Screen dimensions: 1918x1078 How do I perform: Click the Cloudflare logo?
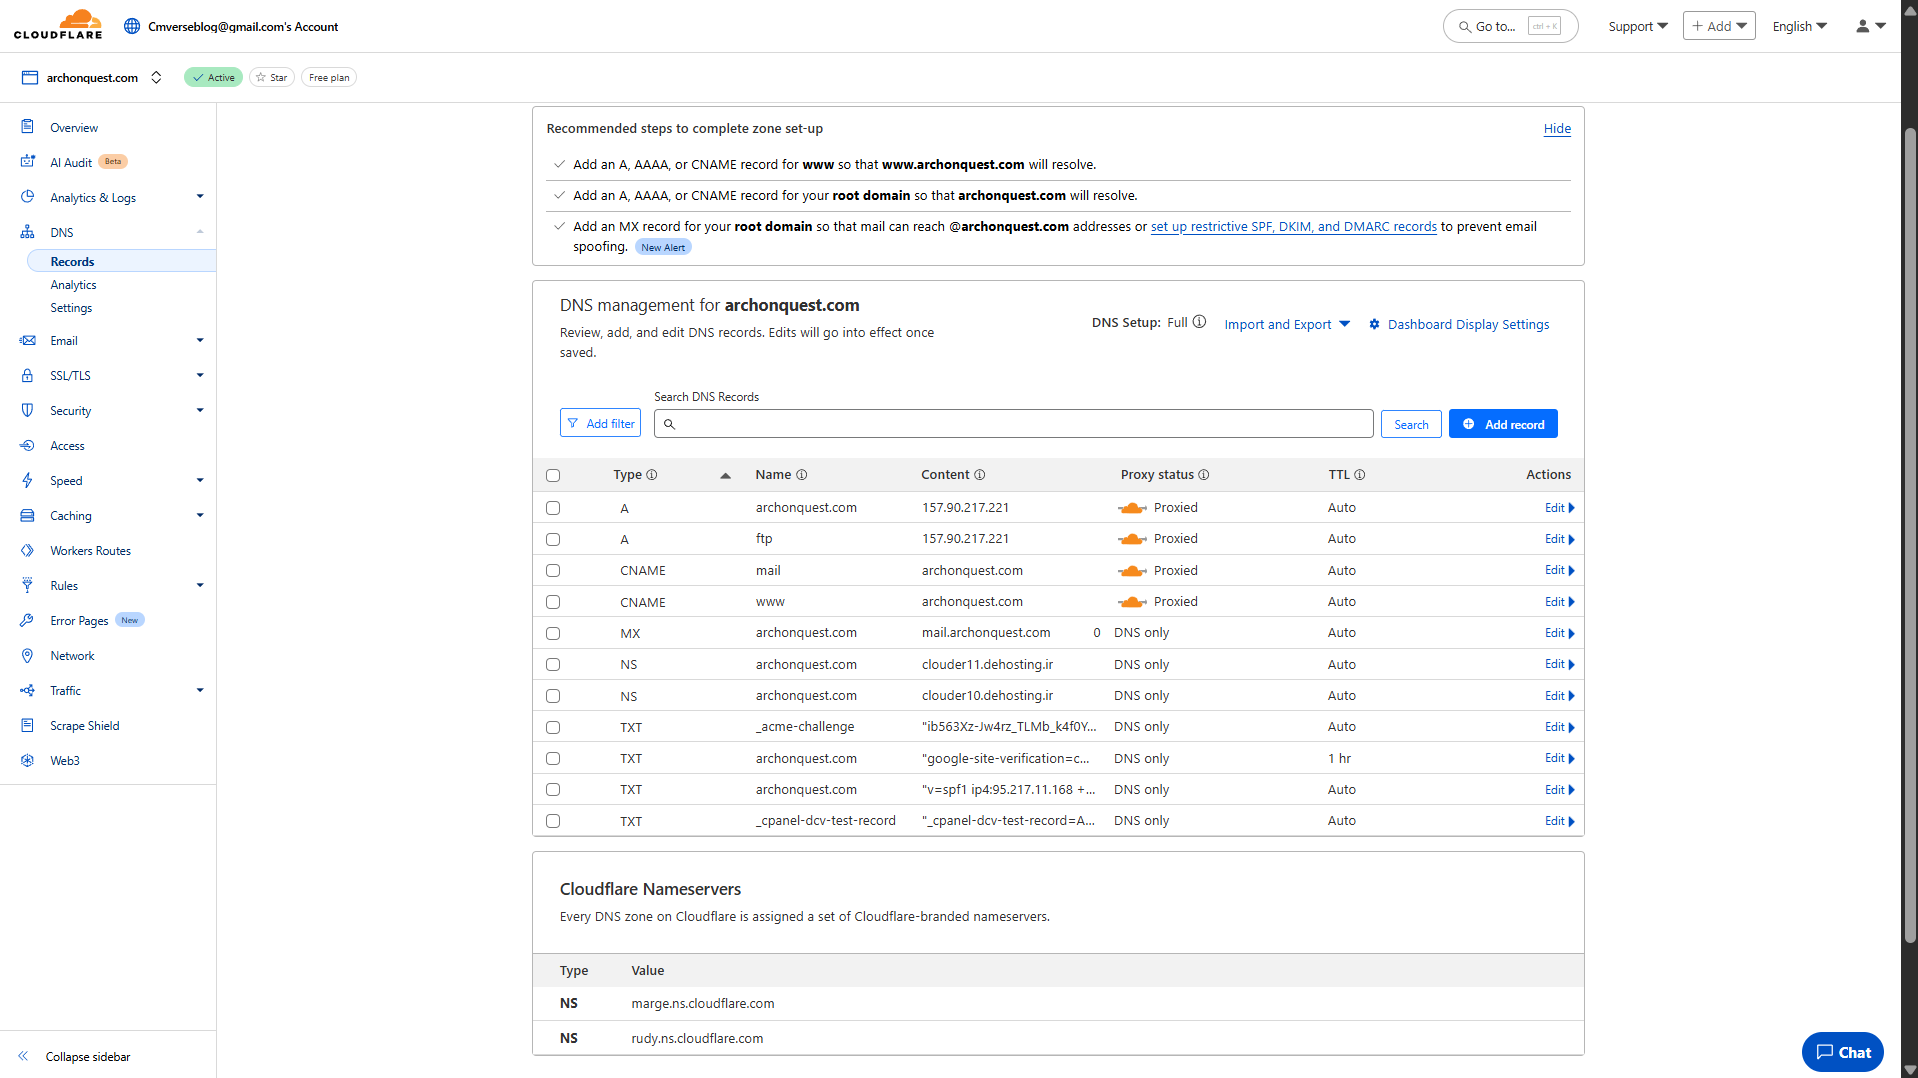[x=58, y=25]
